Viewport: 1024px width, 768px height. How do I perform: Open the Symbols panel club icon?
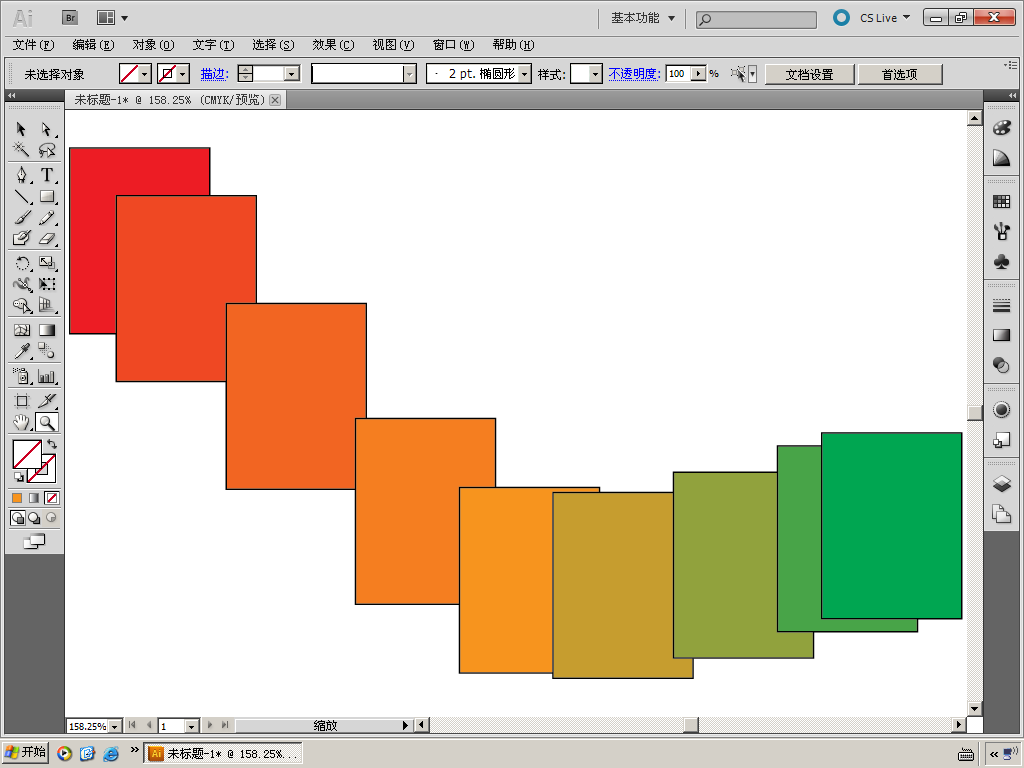(1001, 261)
